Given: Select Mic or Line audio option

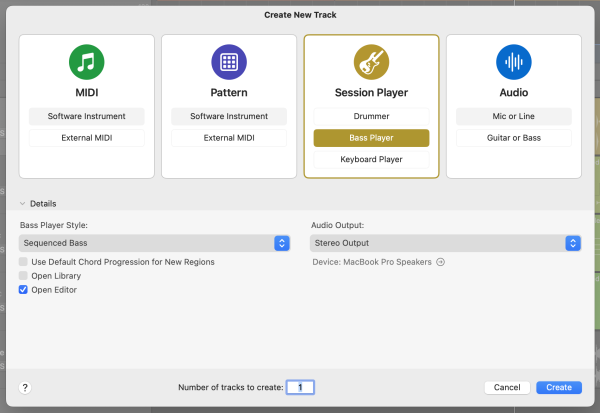Looking at the screenshot, I should [514, 116].
